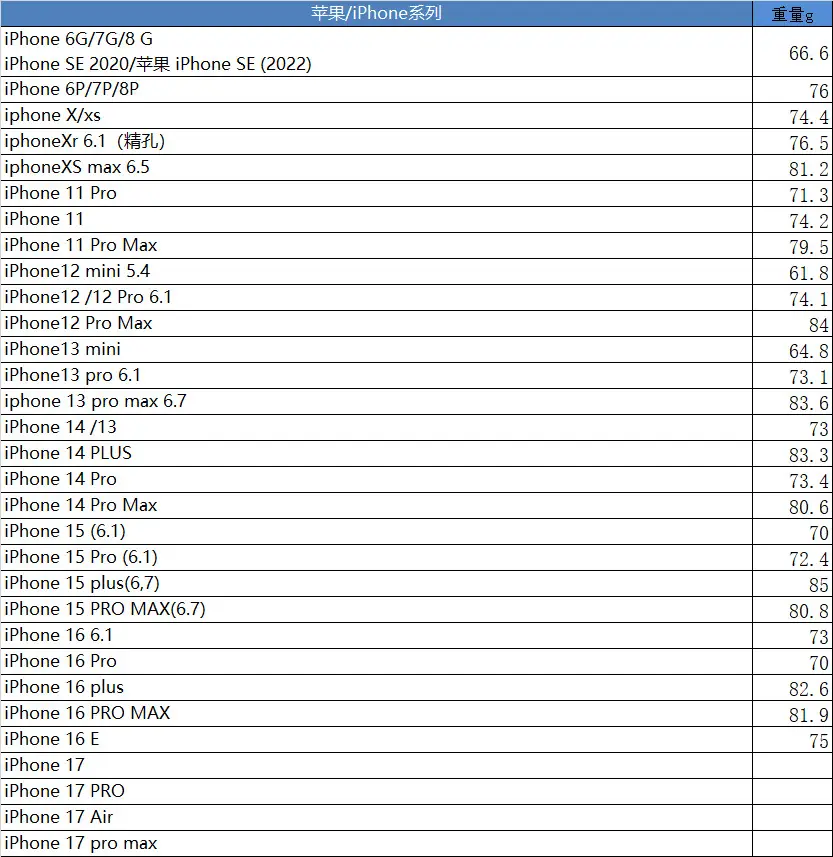833x857 pixels.
Task: Select the iPhone 6P/7P/8P cell
Action: [x=376, y=90]
